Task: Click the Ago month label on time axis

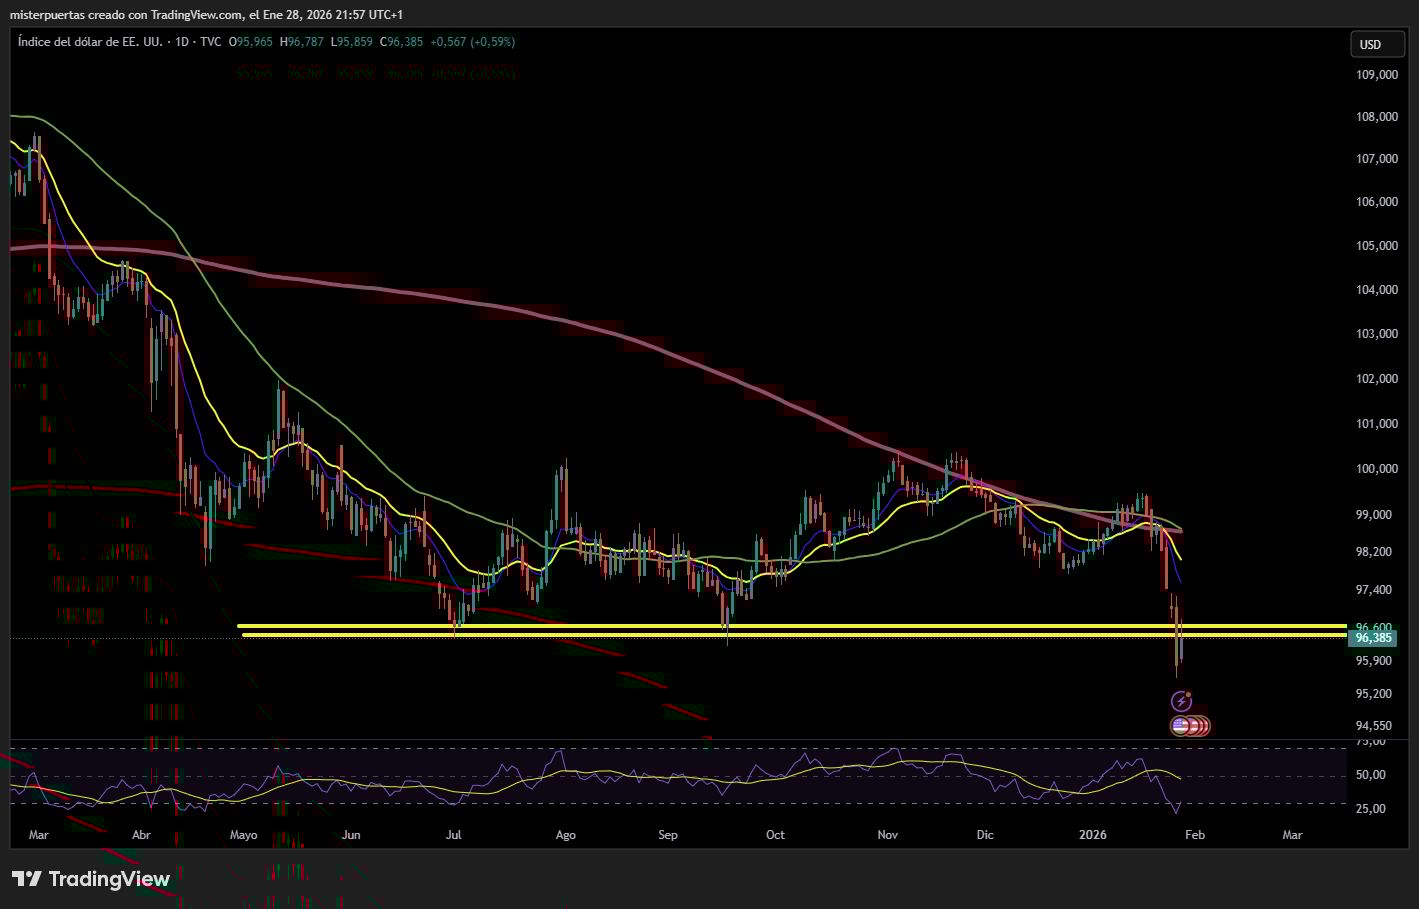Action: pos(565,835)
